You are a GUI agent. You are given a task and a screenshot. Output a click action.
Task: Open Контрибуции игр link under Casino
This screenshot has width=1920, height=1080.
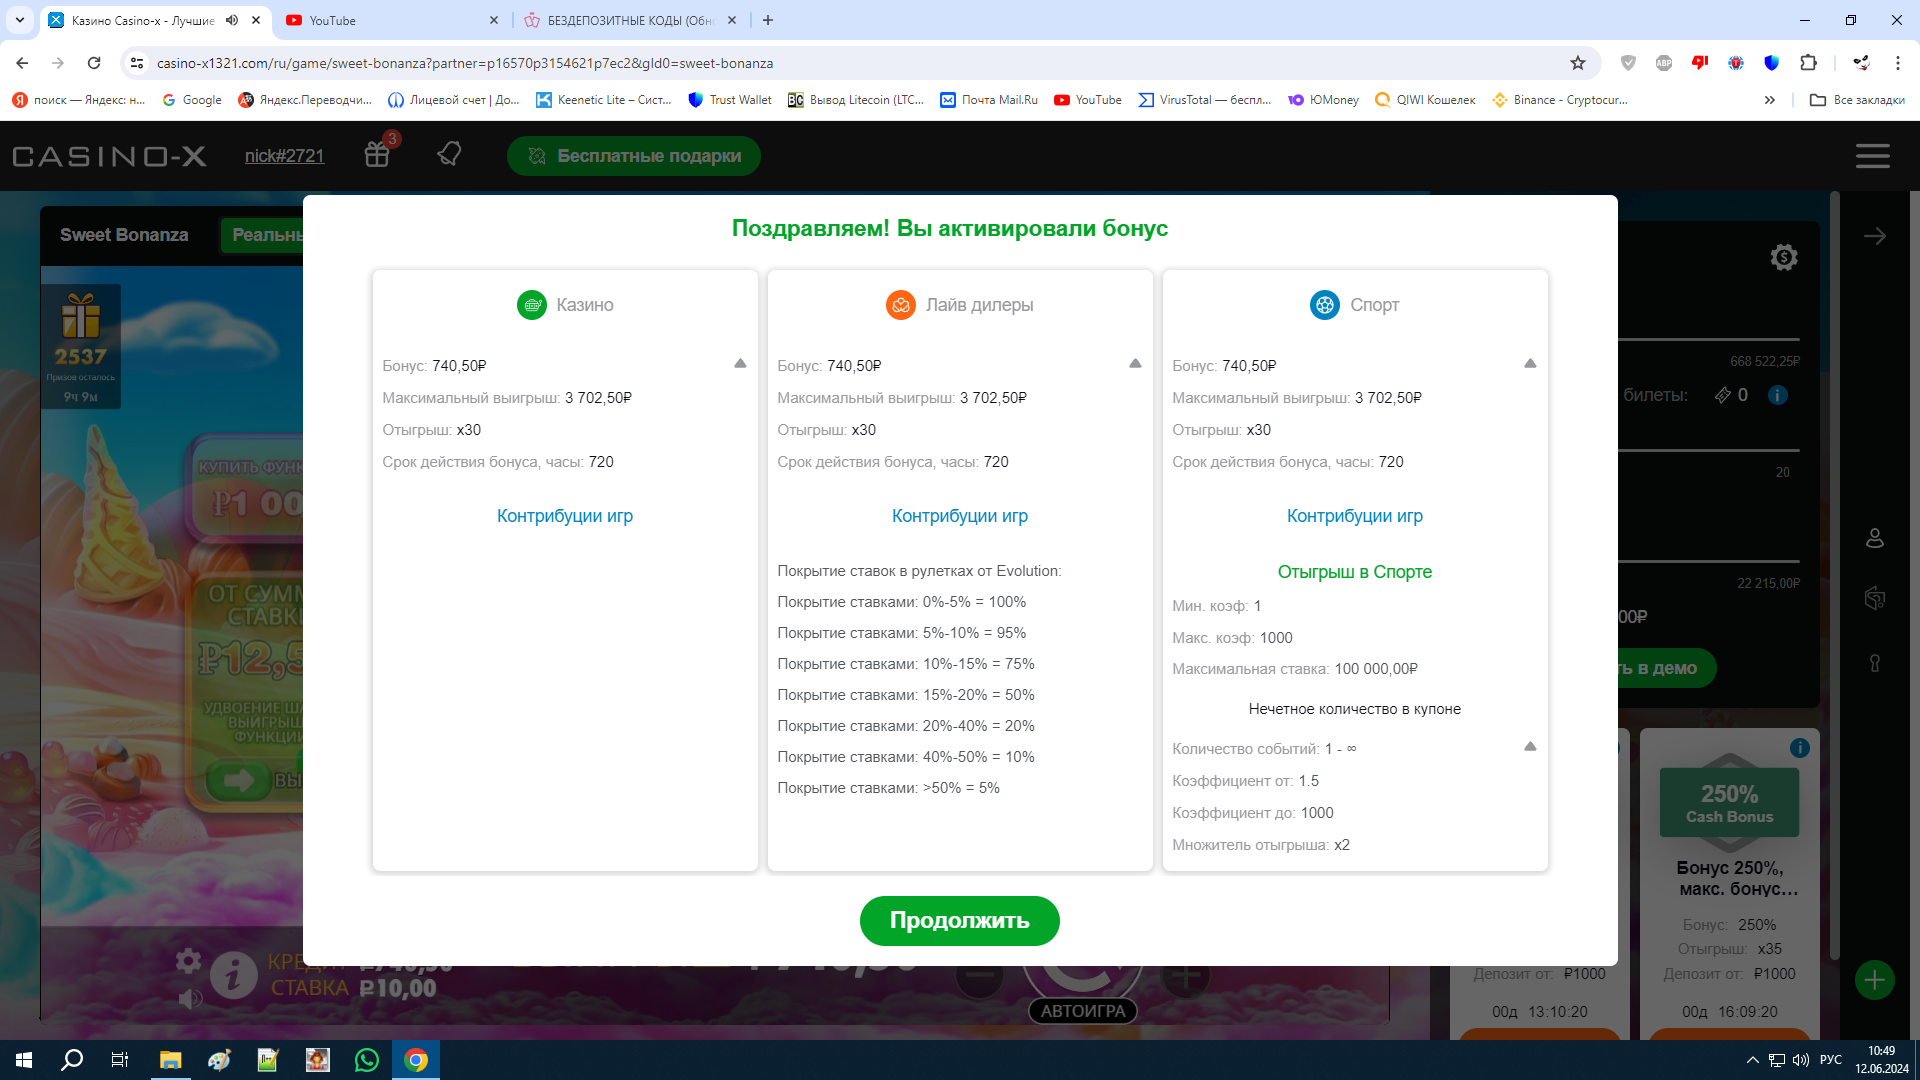[565, 516]
